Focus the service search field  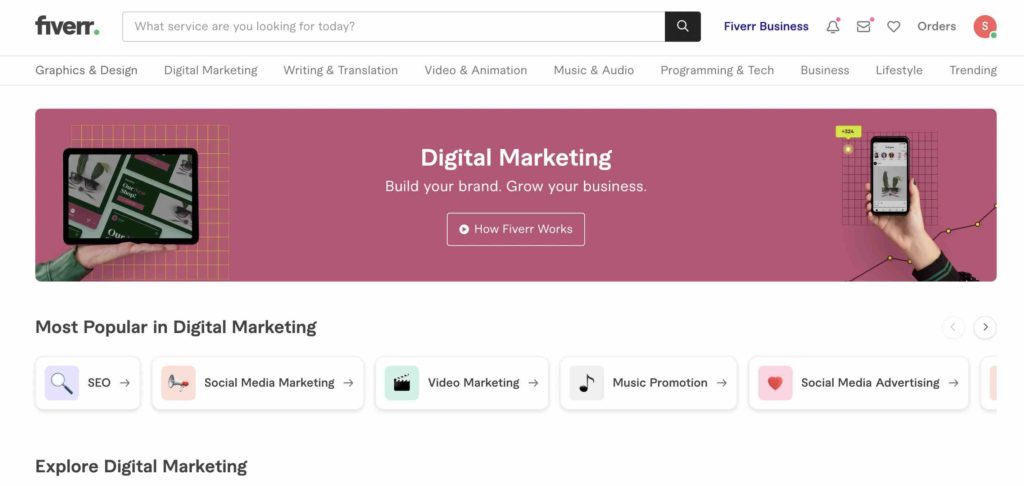[394, 26]
